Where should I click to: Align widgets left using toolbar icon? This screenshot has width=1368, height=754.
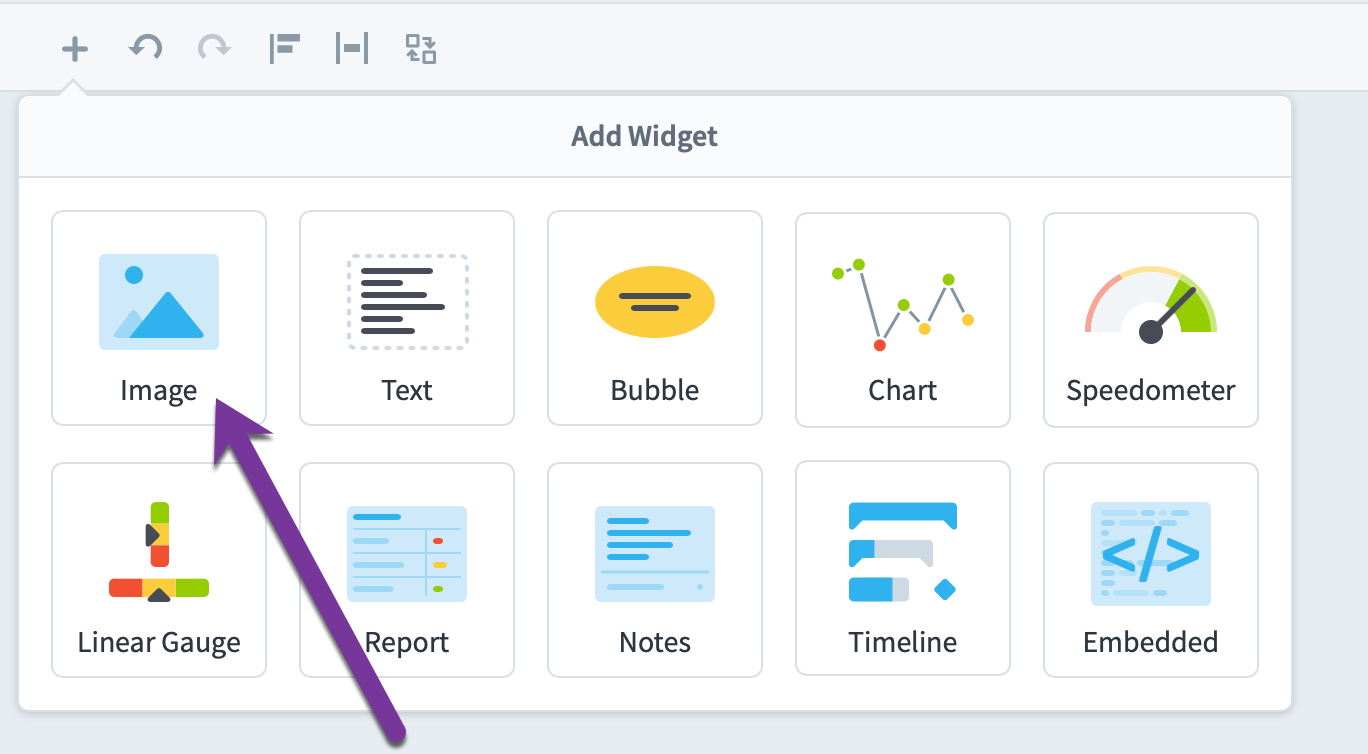(x=285, y=48)
